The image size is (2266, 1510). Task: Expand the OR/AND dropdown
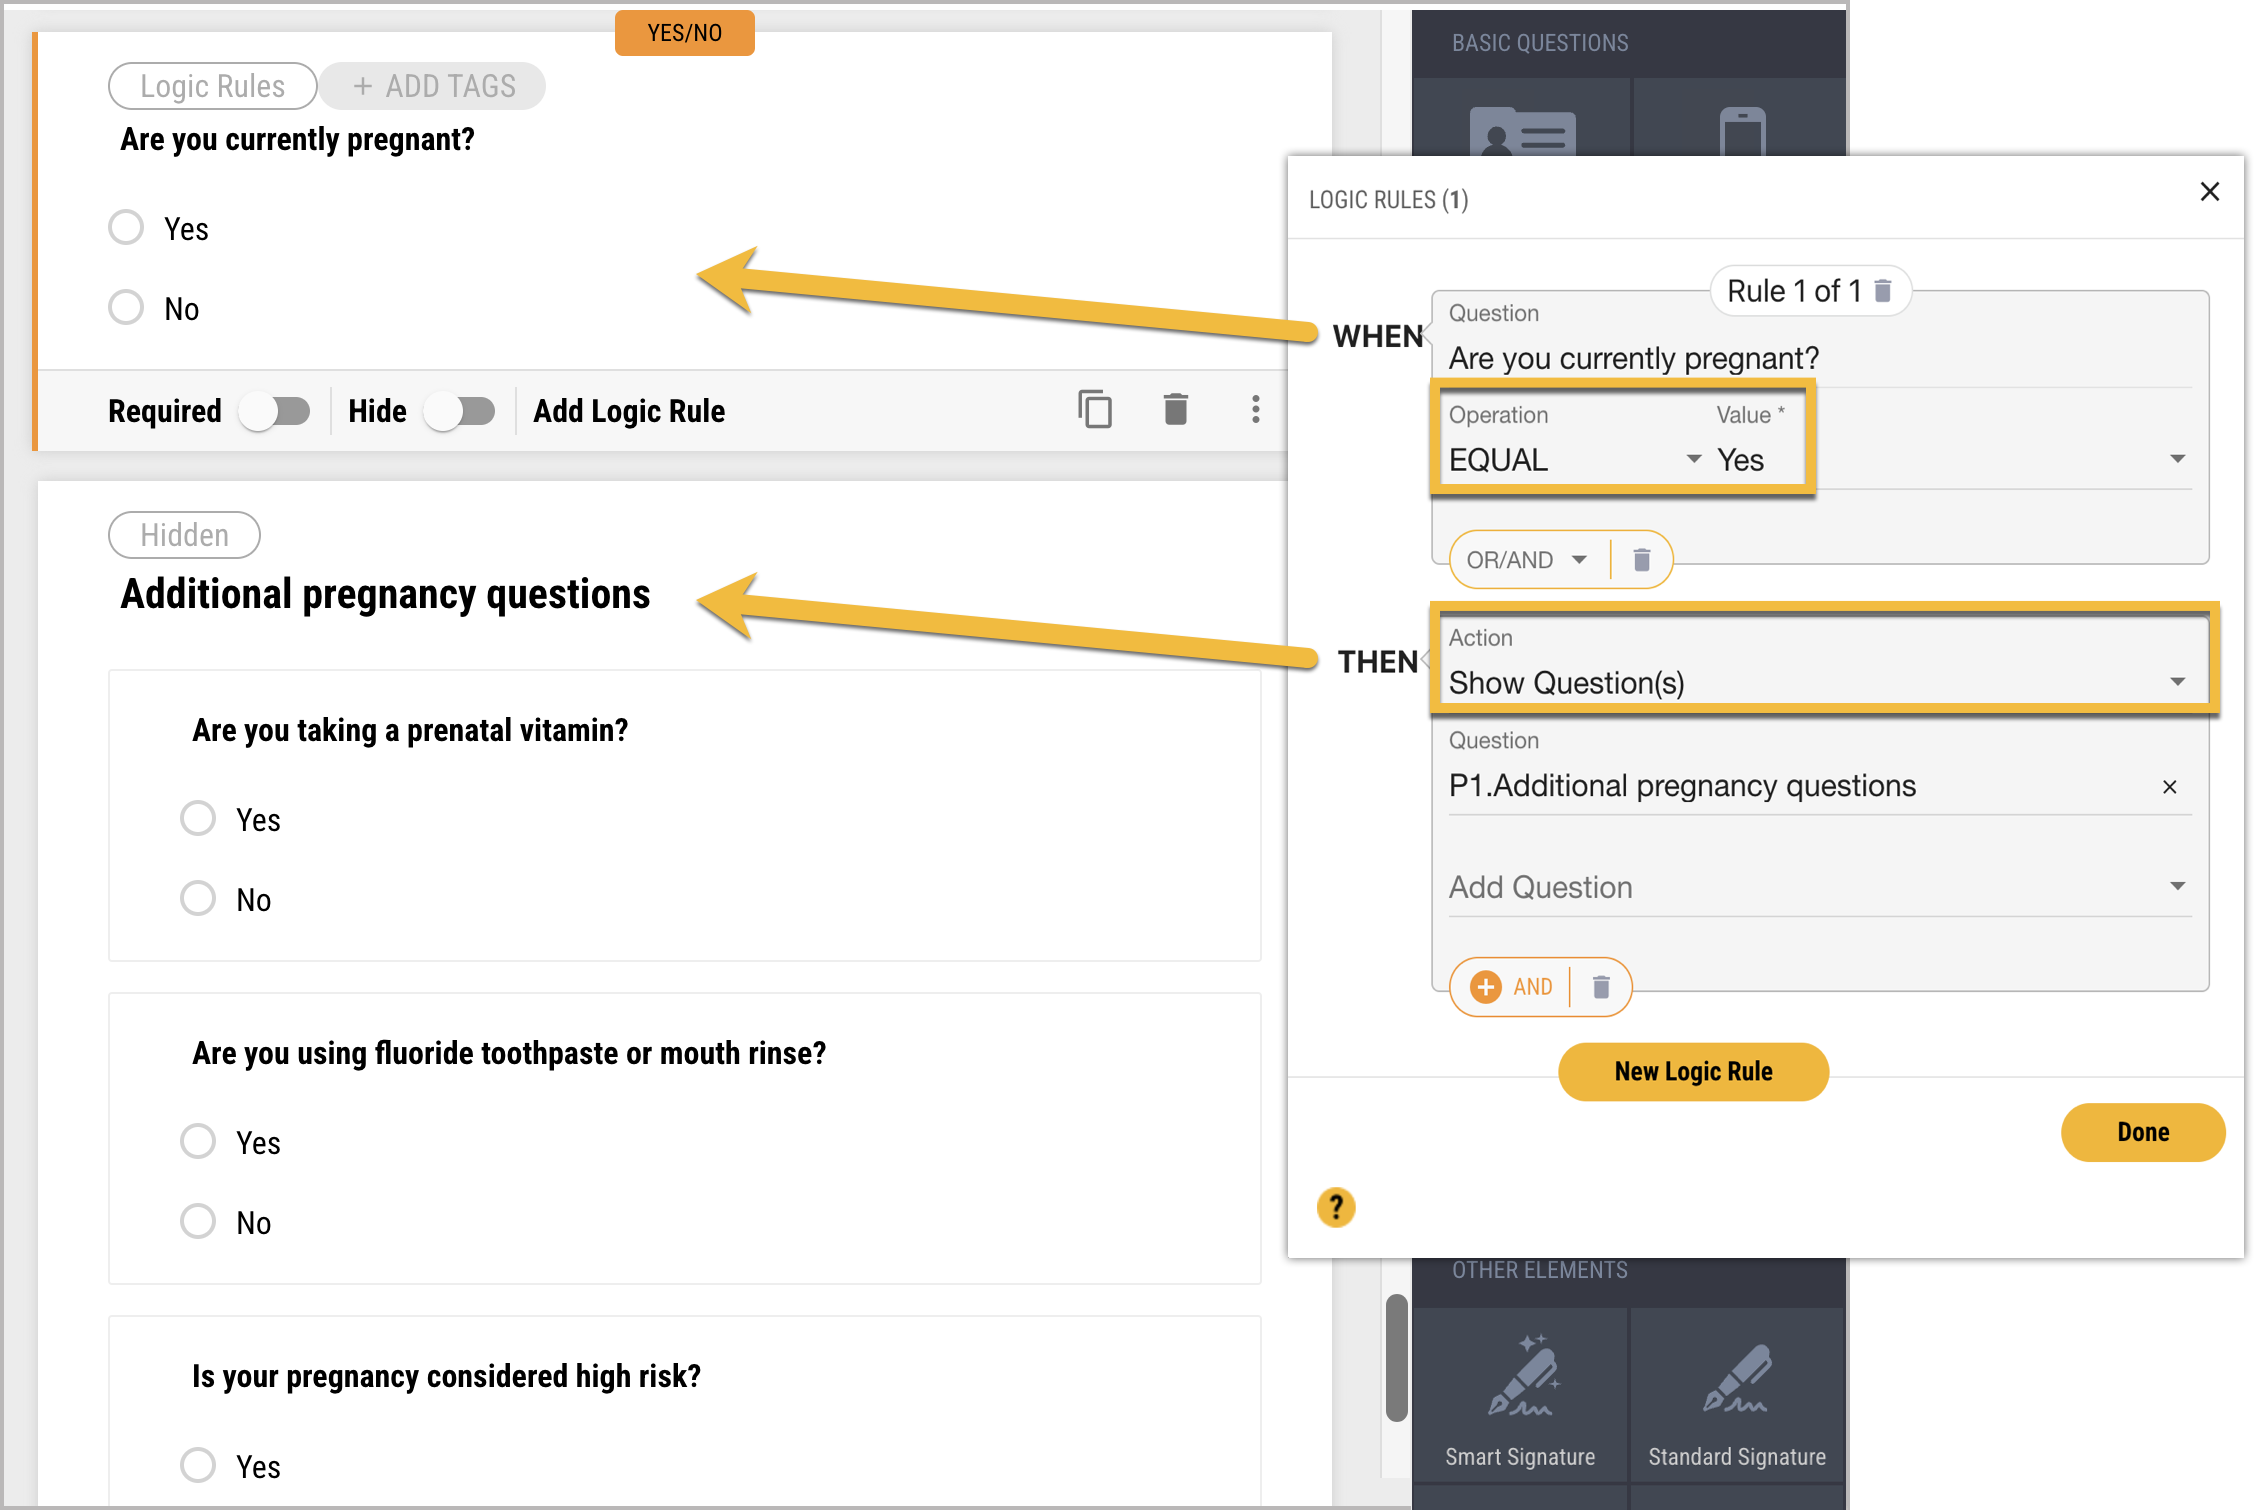1527,560
